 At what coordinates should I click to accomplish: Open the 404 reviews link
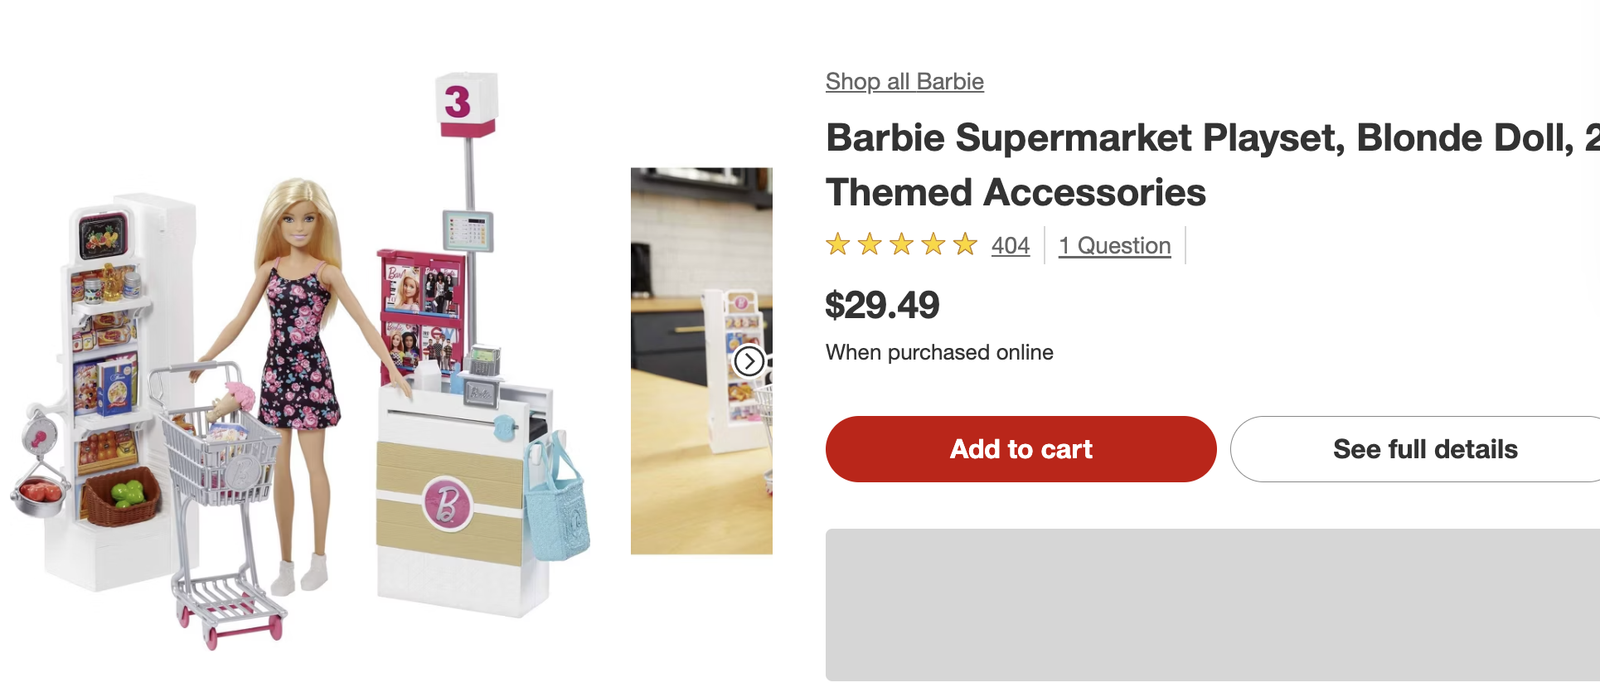coord(1010,245)
